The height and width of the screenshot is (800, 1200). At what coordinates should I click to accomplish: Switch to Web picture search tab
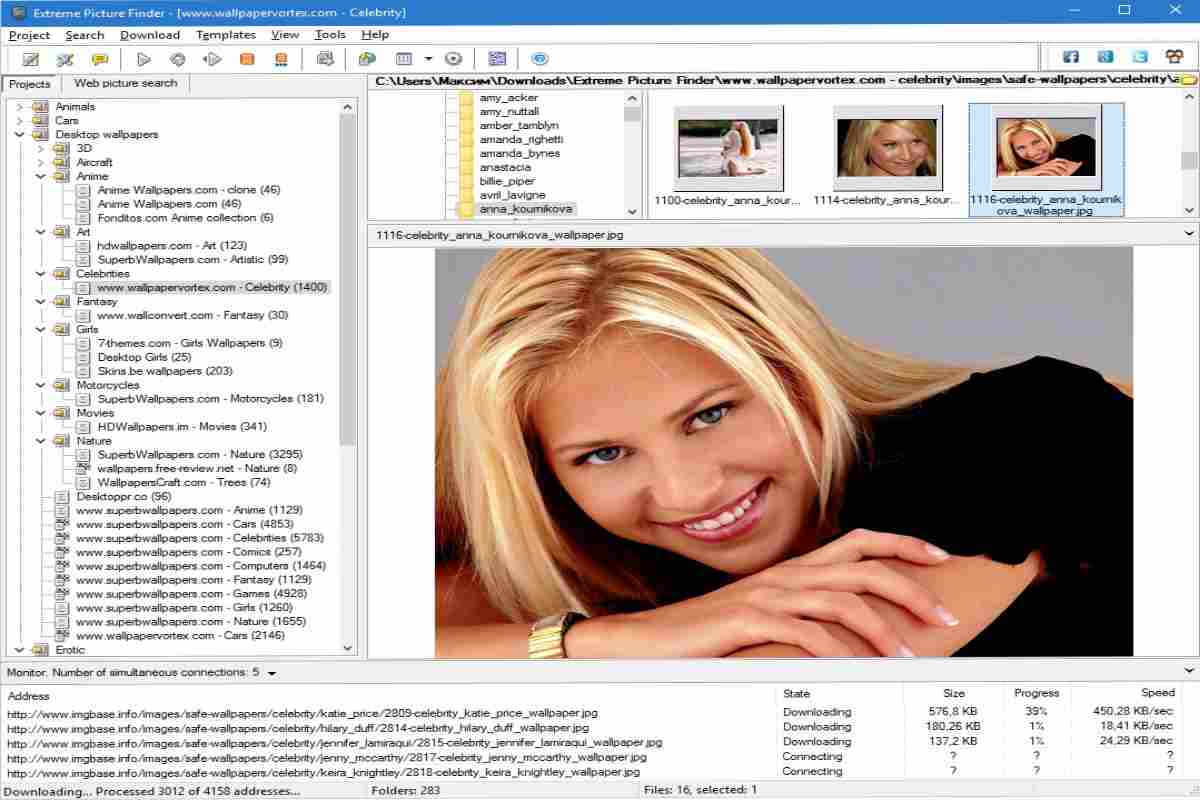[x=125, y=83]
